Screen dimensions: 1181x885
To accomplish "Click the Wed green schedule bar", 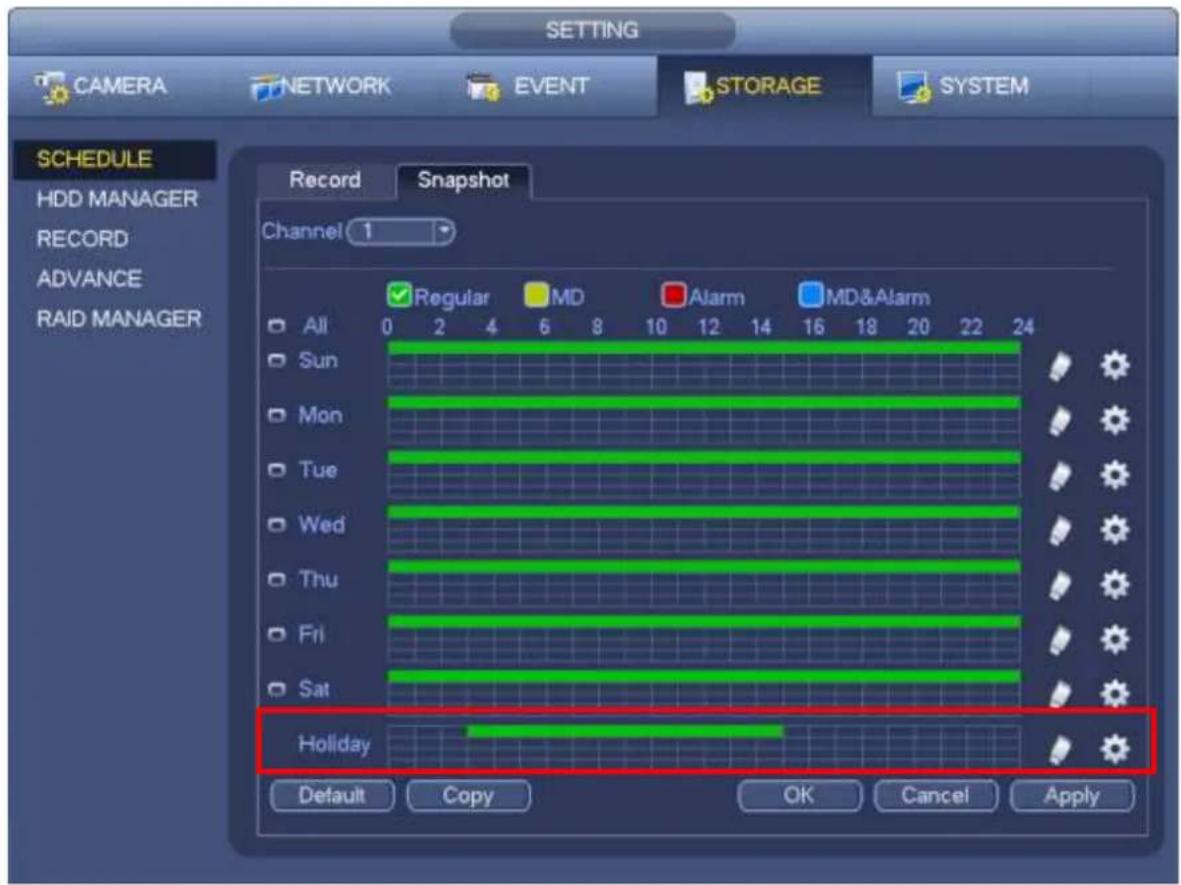I will [704, 512].
